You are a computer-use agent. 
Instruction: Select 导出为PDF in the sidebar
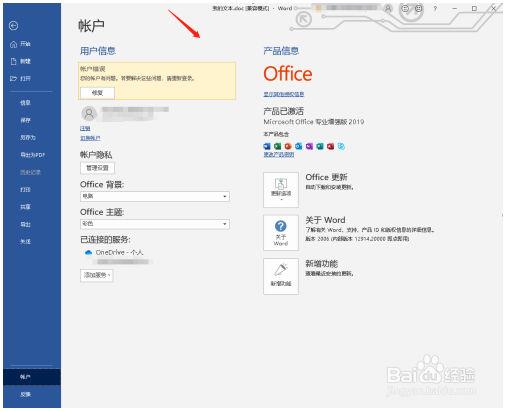pyautogui.click(x=32, y=155)
